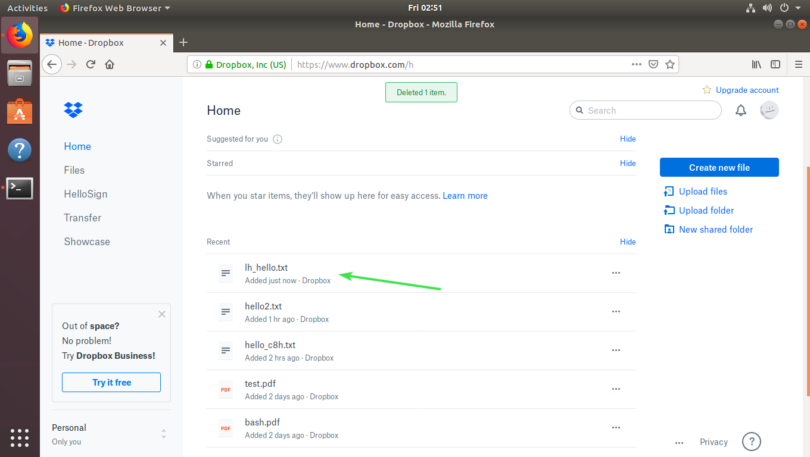This screenshot has width=810, height=457.
Task: Click the page vertical scrollbar
Action: click(x=807, y=281)
